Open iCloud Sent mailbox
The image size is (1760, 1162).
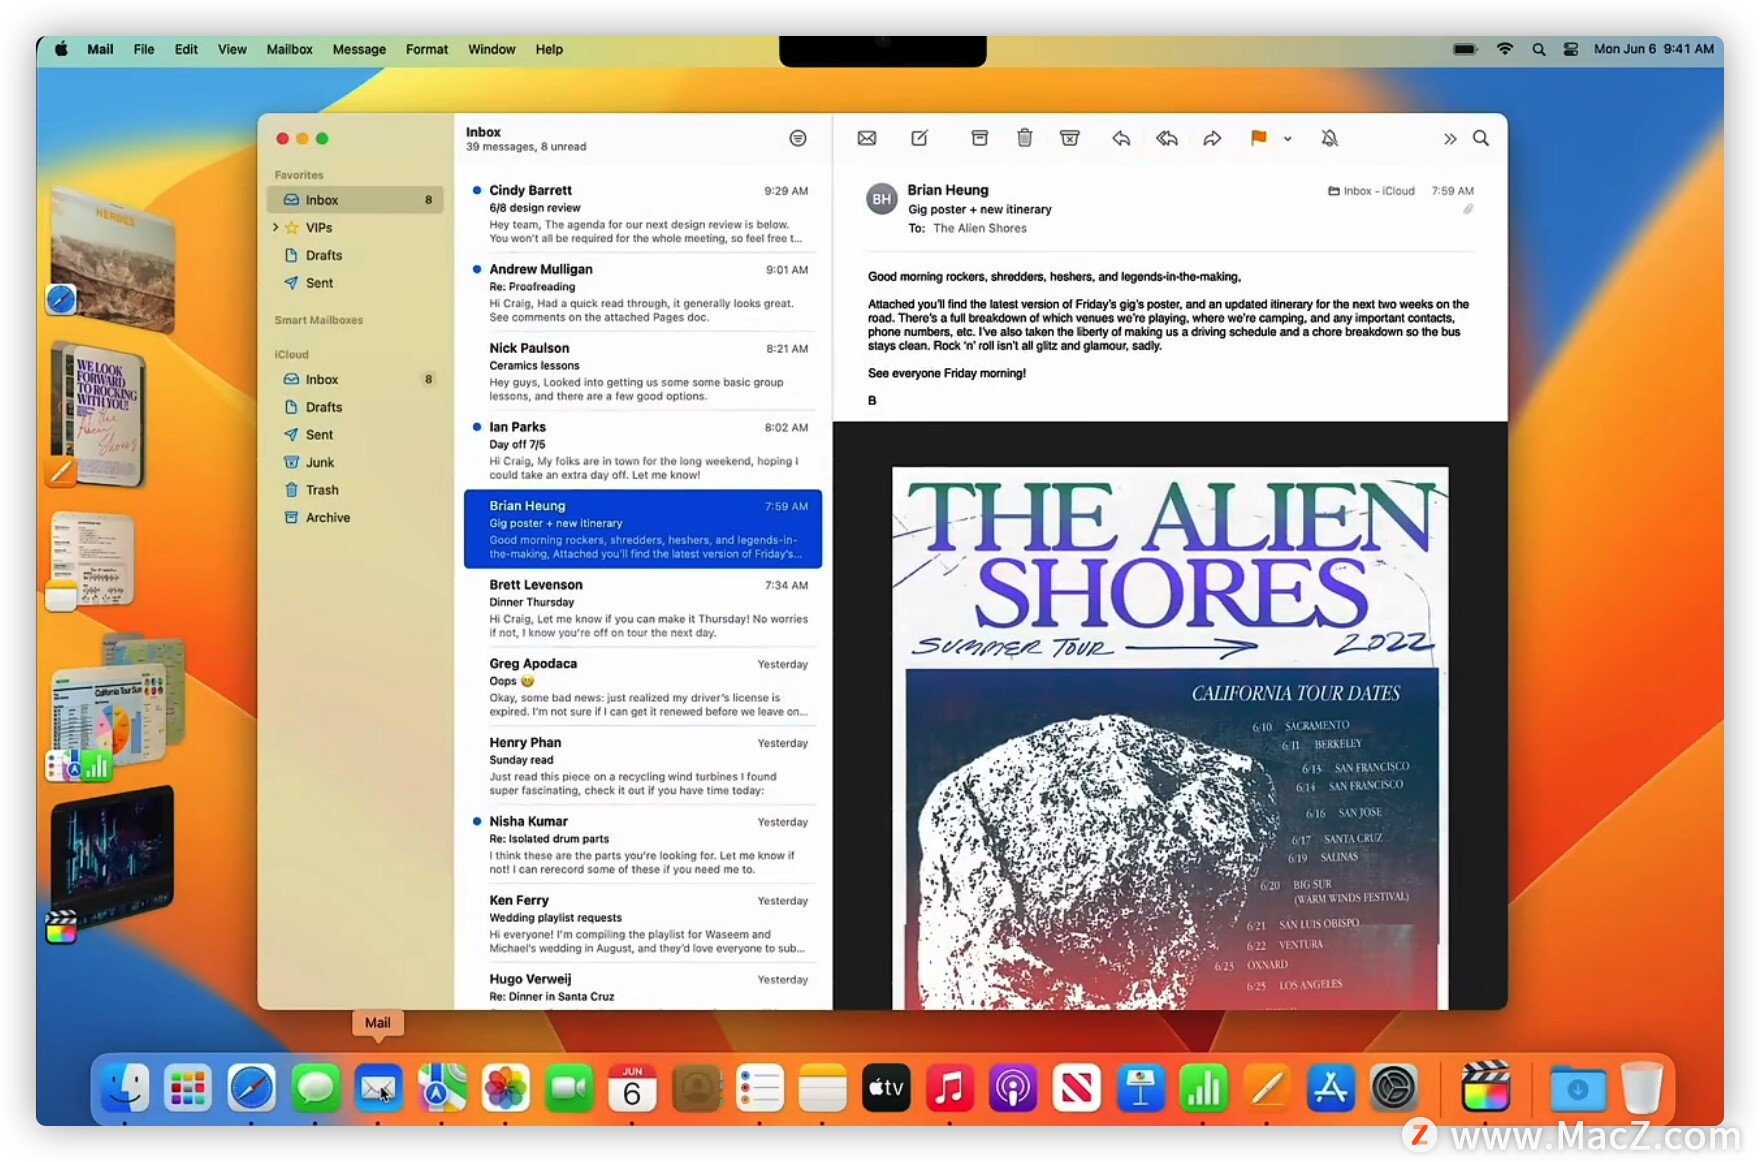(x=355, y=434)
